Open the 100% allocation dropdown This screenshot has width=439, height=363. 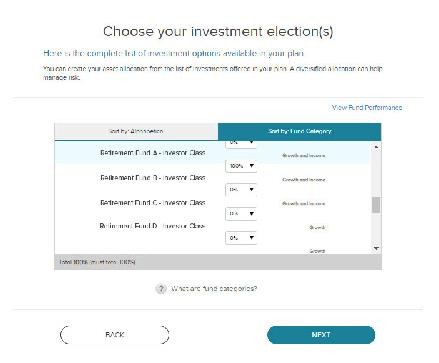pos(241,166)
